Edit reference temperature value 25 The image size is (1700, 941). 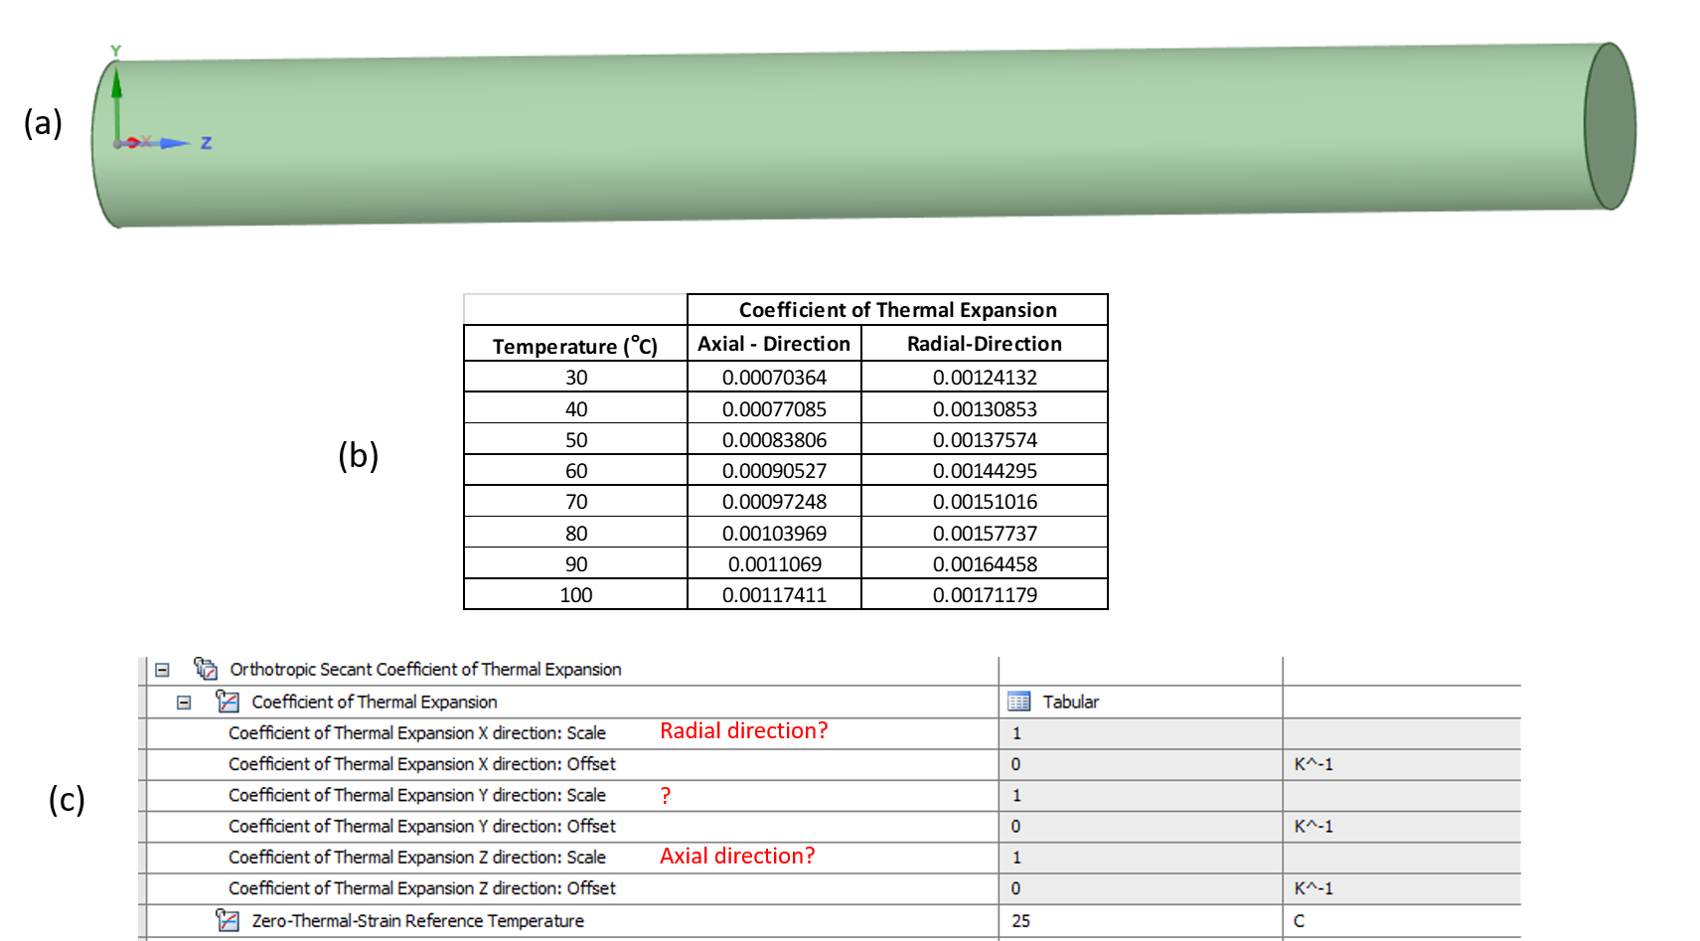click(1140, 920)
